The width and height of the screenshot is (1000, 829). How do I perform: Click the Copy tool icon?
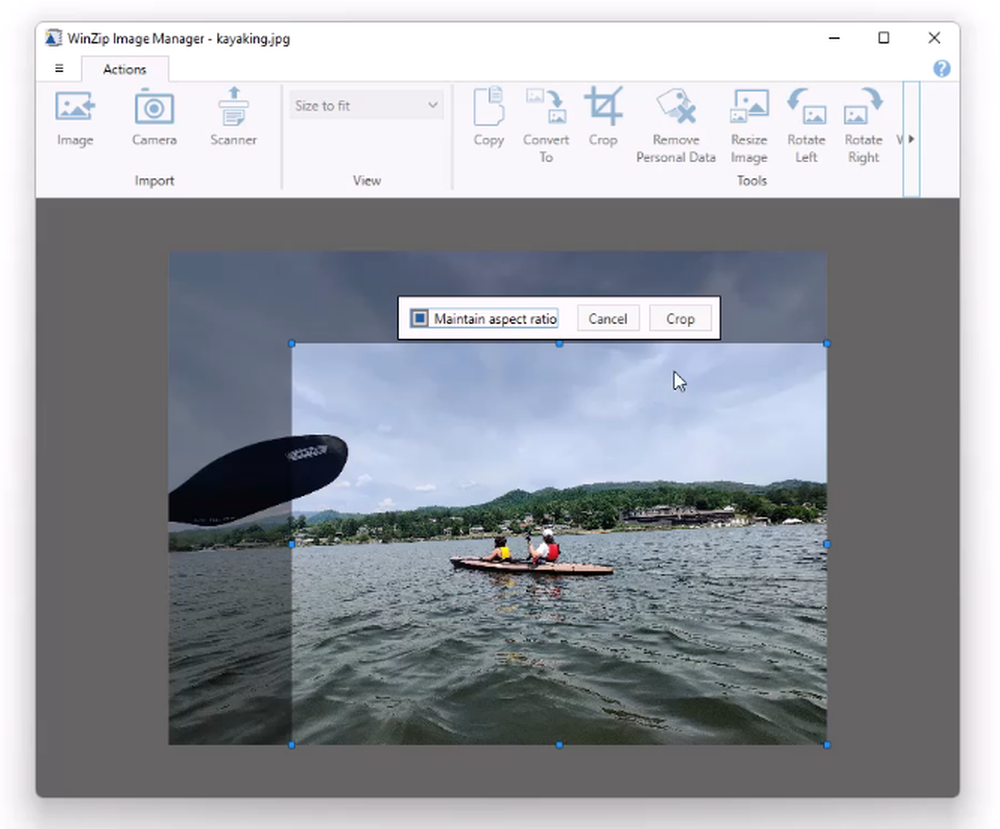pyautogui.click(x=489, y=106)
